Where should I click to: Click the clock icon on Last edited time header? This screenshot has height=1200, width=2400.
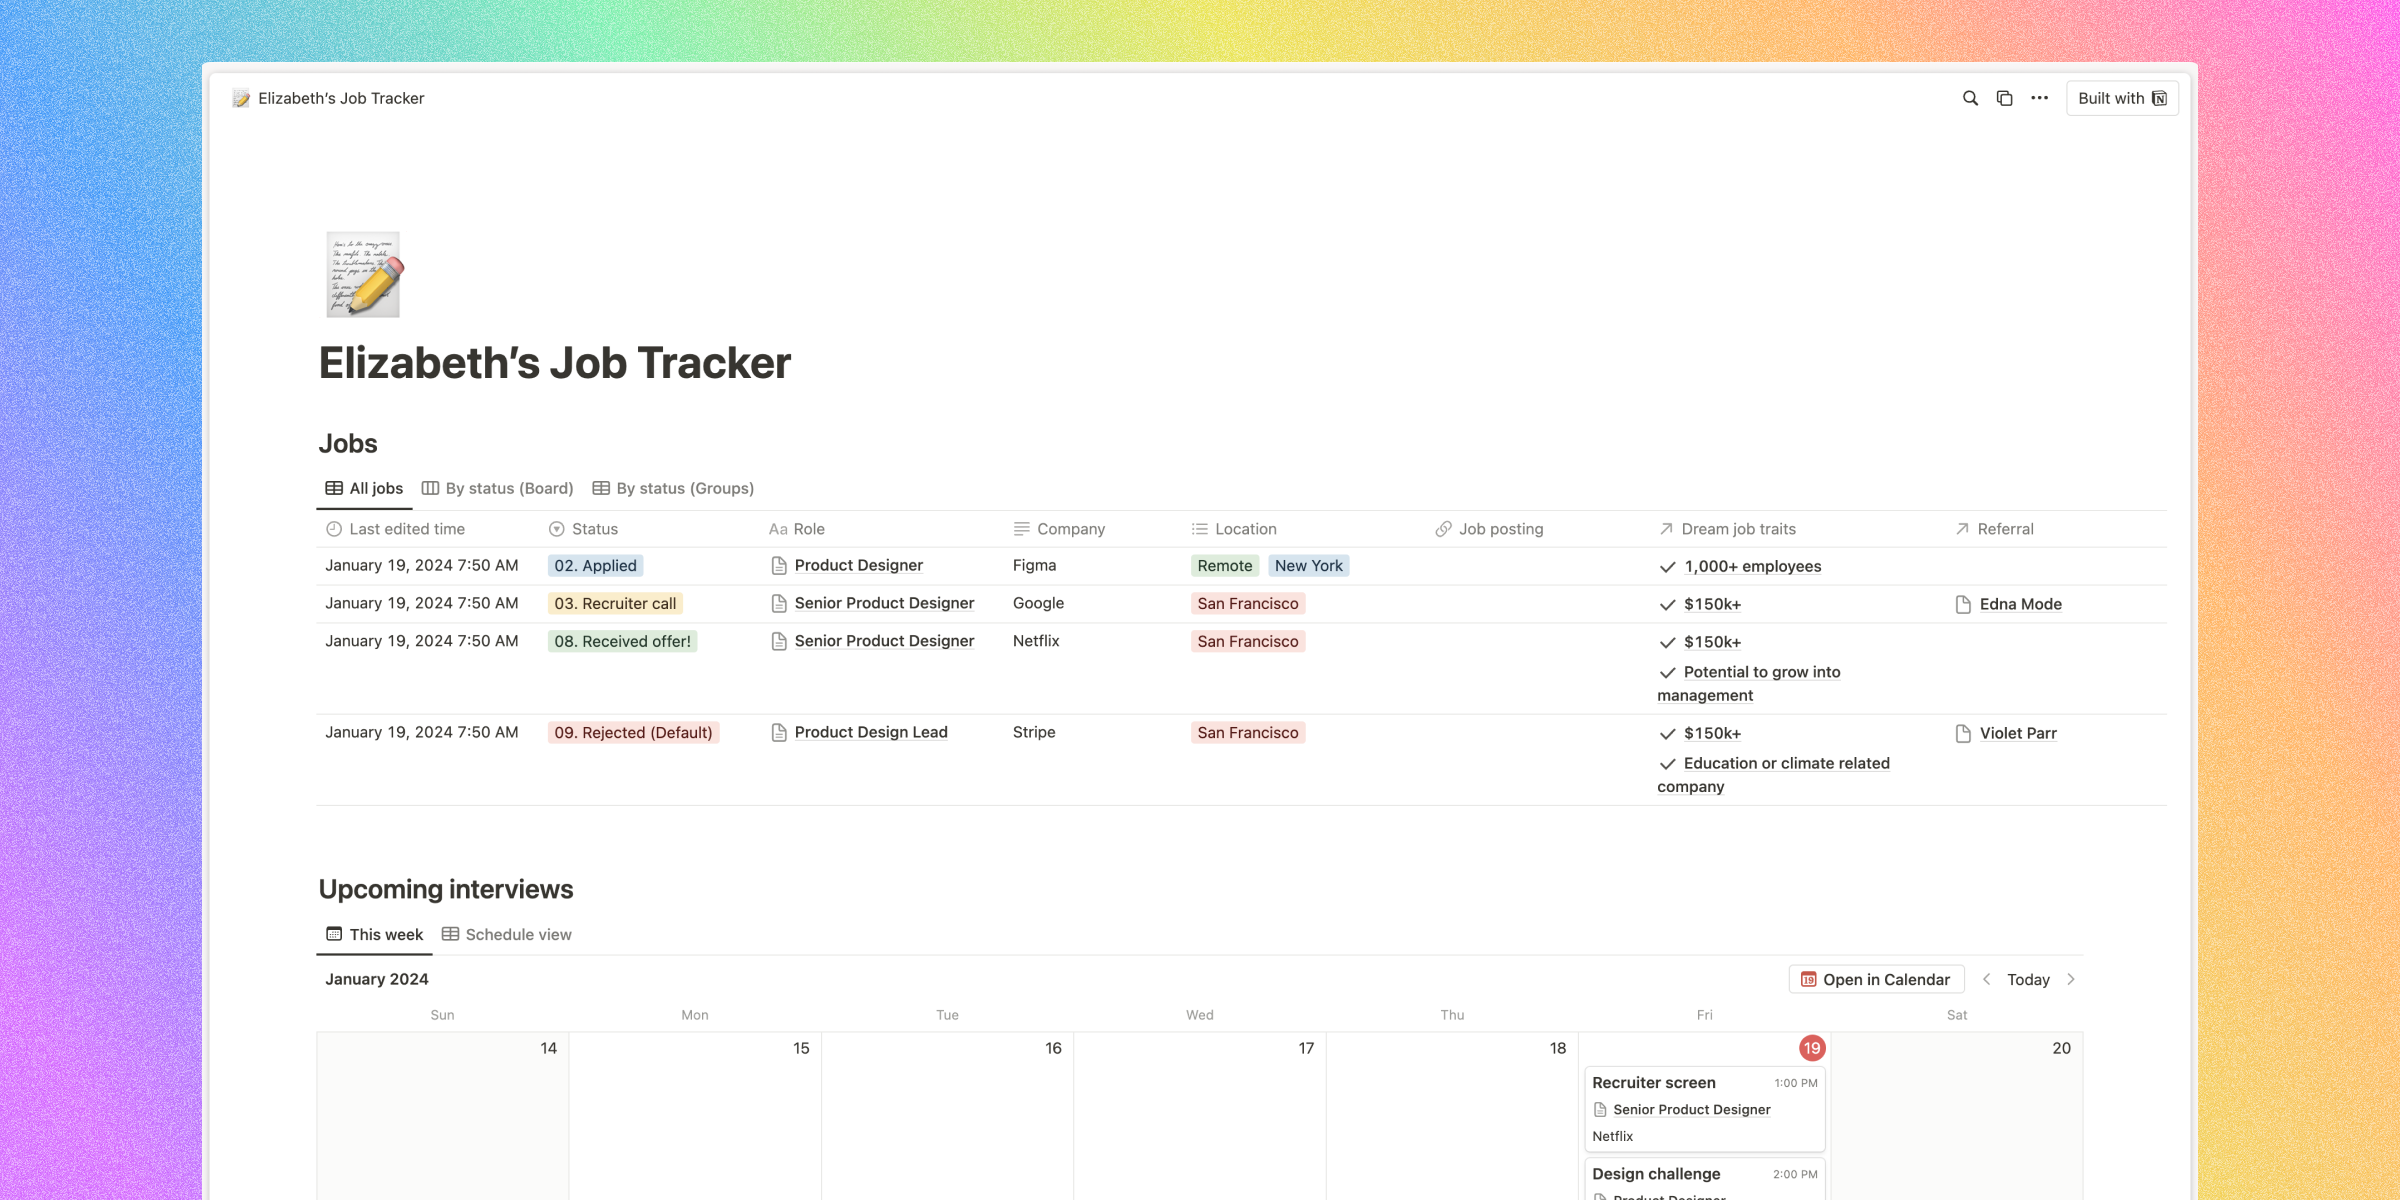pos(333,528)
